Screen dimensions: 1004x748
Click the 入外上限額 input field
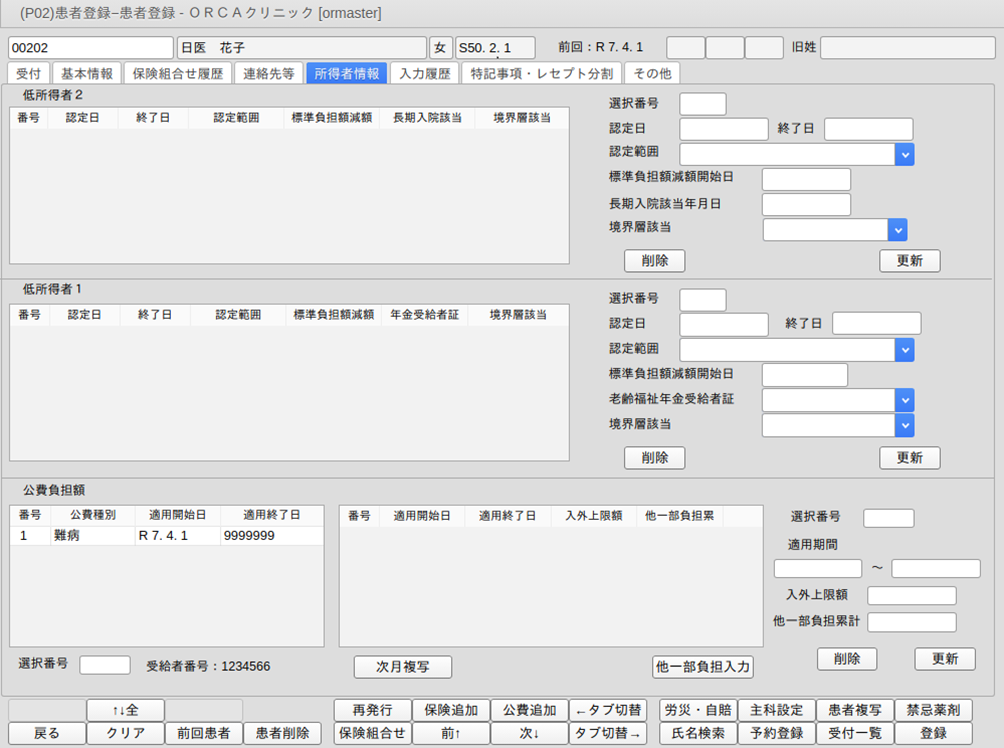911,596
